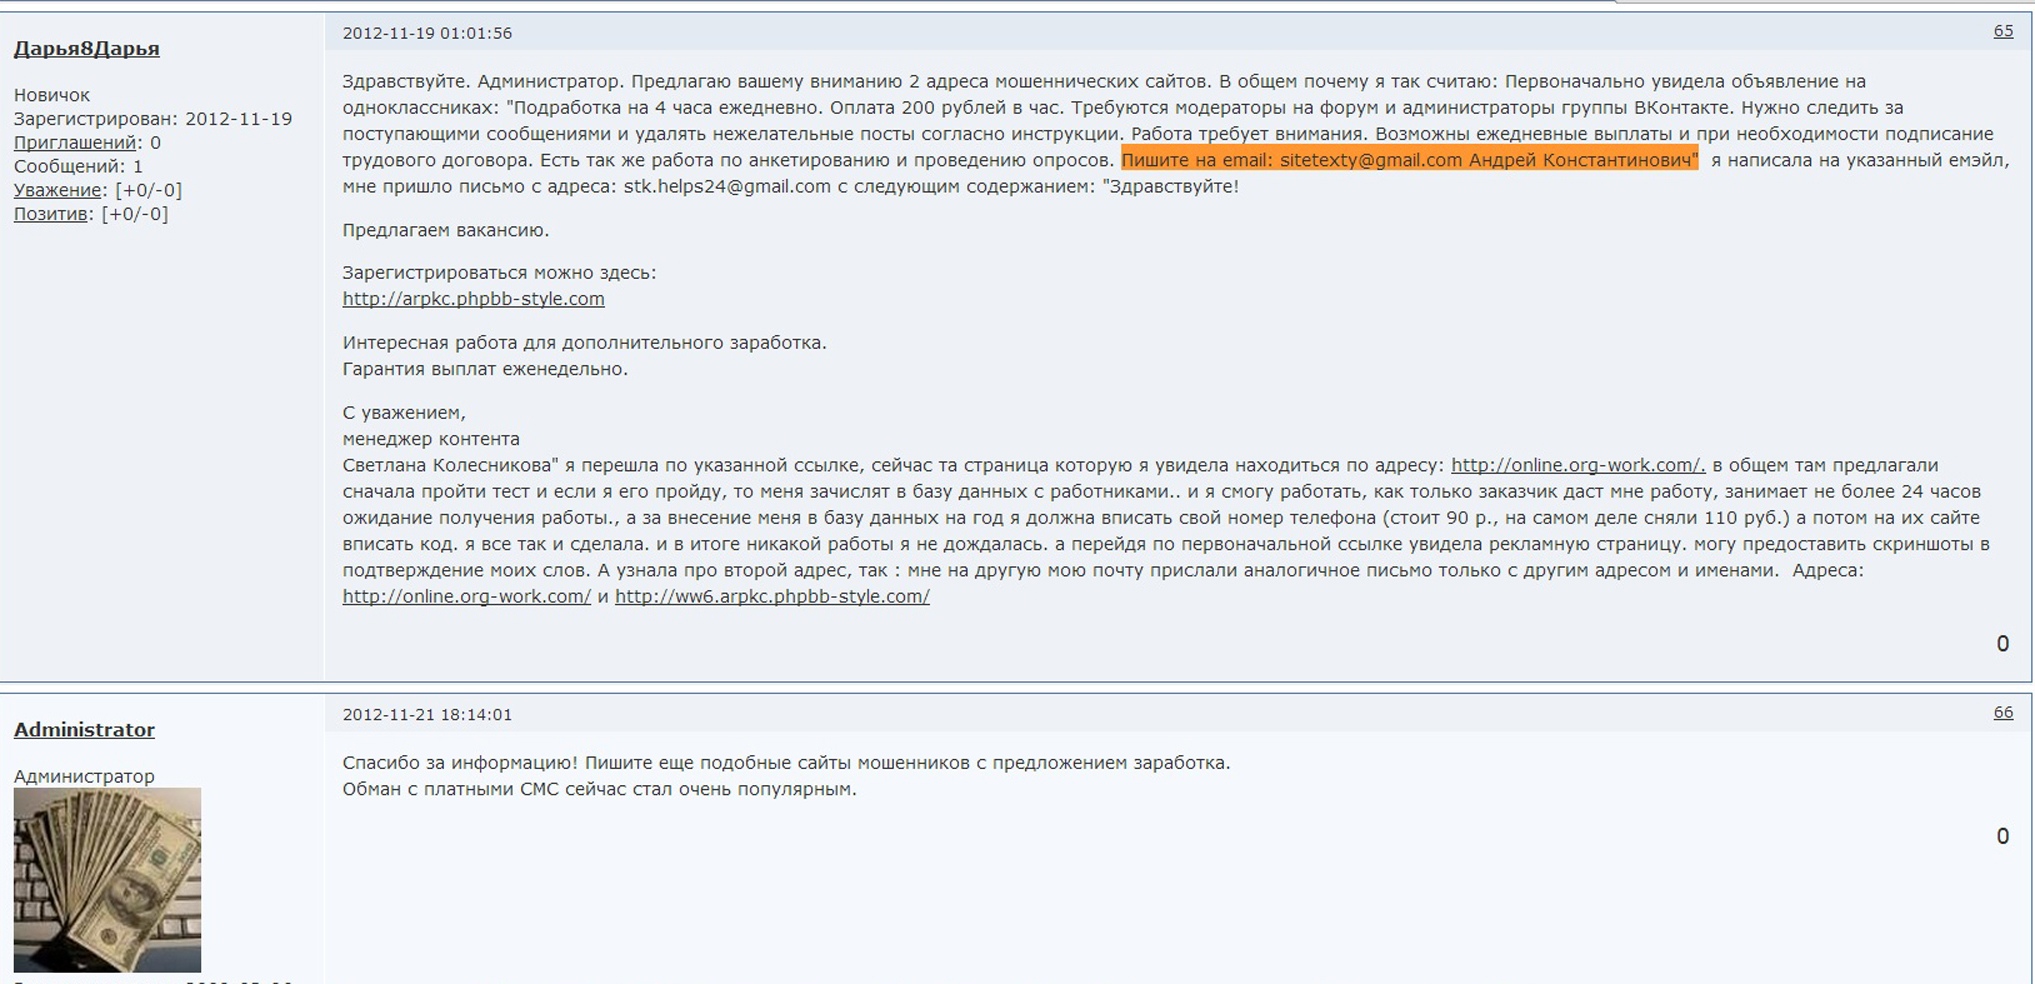Image resolution: width=2035 pixels, height=984 pixels.
Task: Open post number 66 permalink
Action: click(x=2003, y=712)
